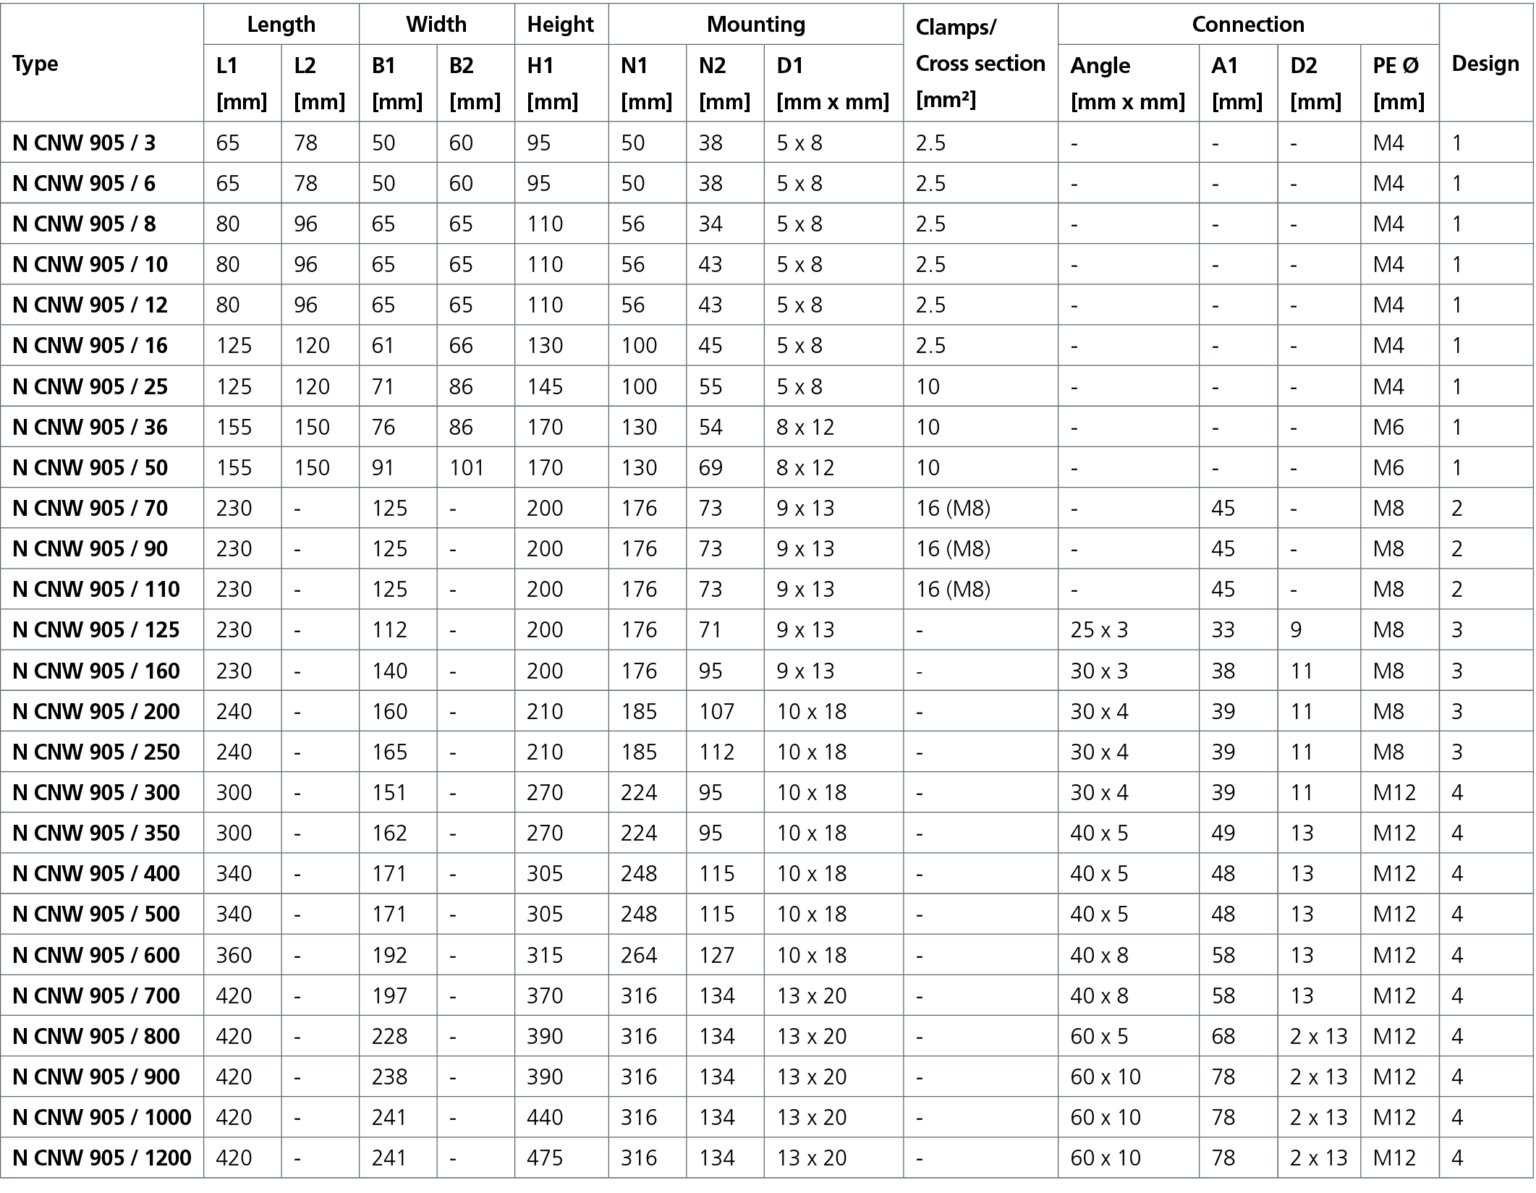The height and width of the screenshot is (1193, 1536).
Task: Click B1 value 228 in the 905 / 800 row
Action: click(389, 1036)
